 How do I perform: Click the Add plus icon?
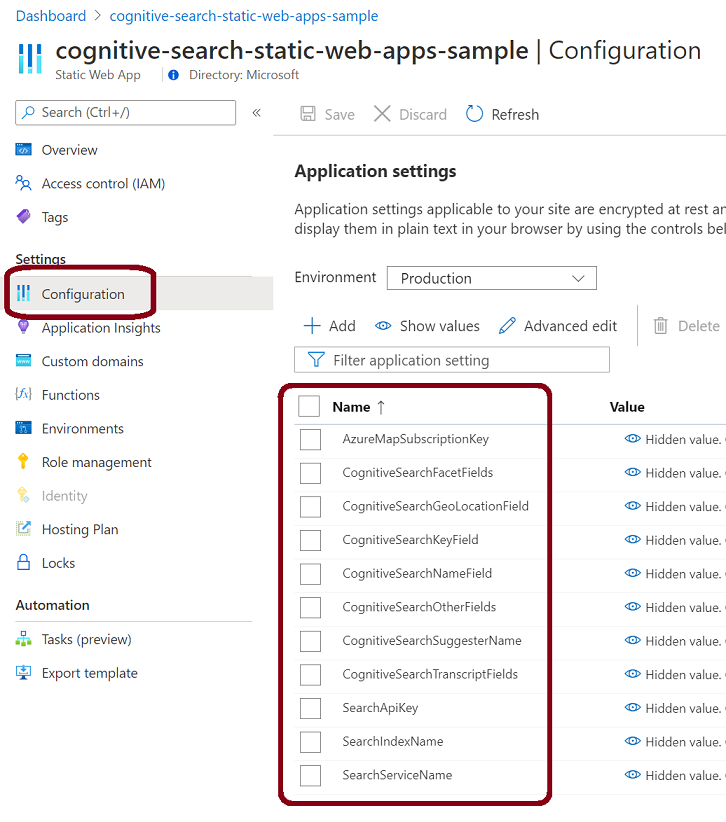(x=312, y=326)
